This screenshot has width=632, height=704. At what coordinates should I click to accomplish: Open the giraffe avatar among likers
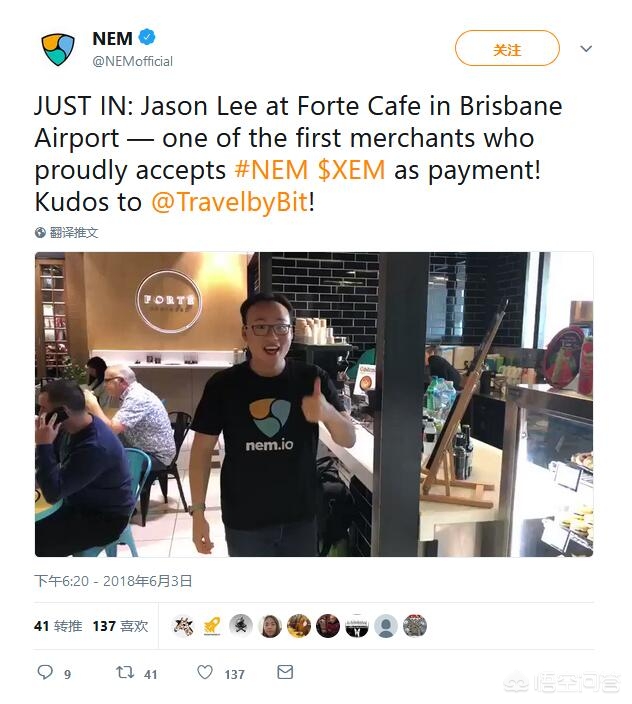click(183, 626)
